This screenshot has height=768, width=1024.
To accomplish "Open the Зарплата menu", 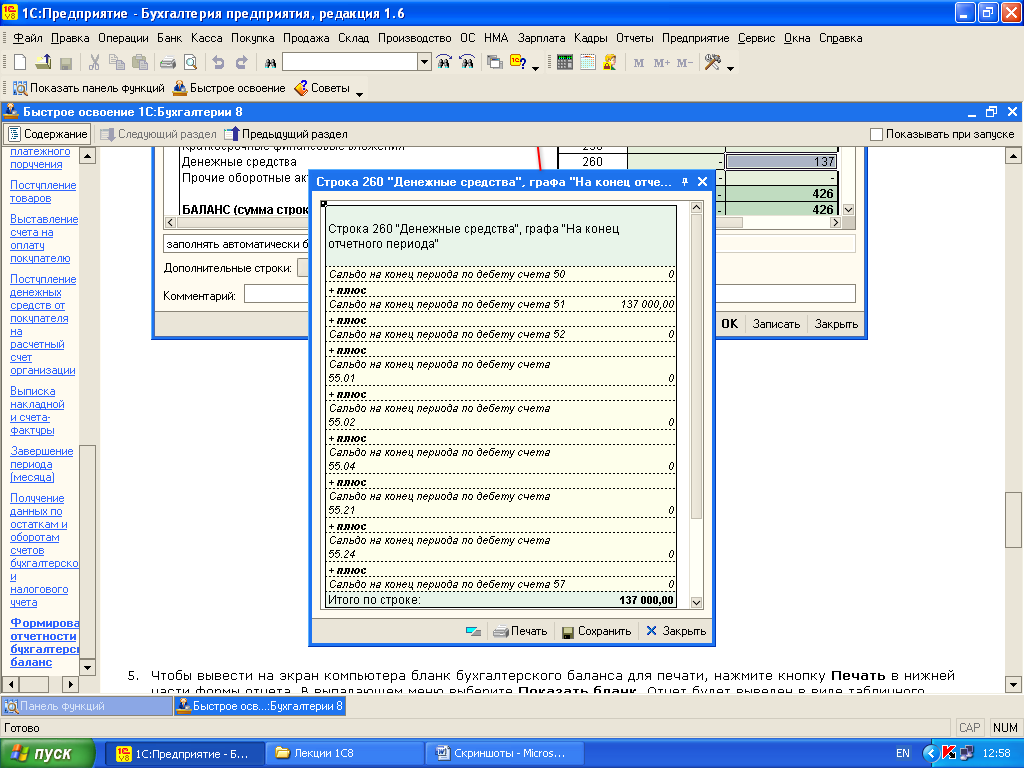I will [x=541, y=38].
